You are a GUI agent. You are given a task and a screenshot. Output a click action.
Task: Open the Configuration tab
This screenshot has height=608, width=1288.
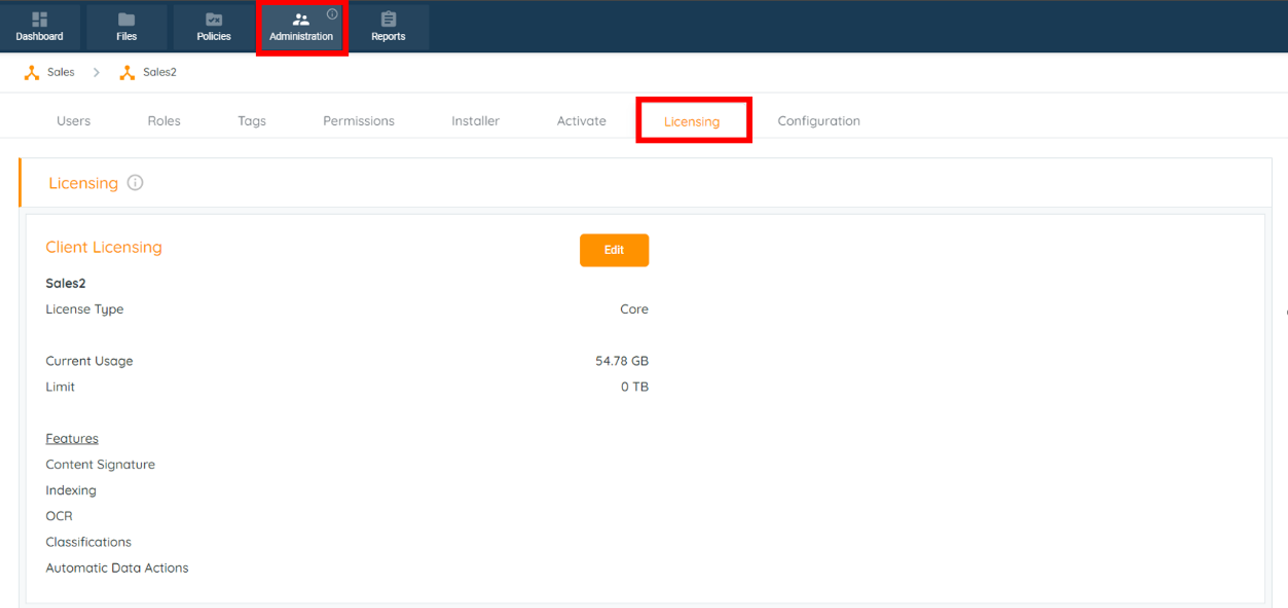[818, 121]
